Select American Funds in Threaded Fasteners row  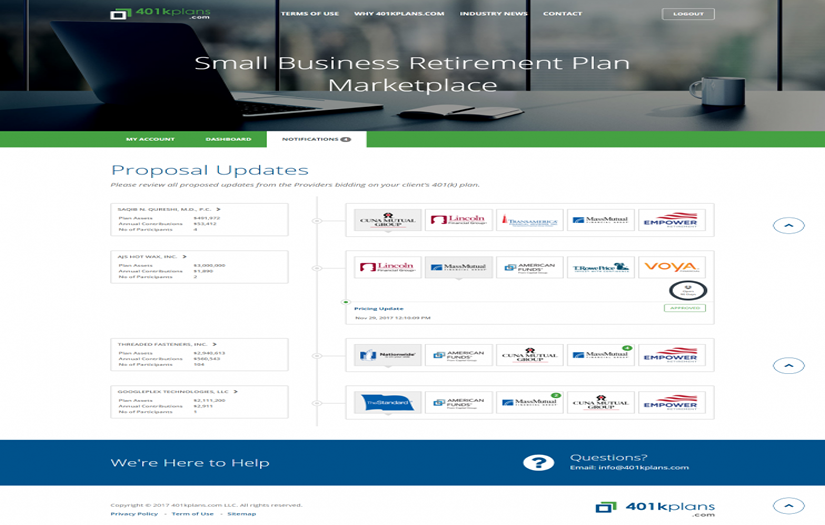coord(458,355)
